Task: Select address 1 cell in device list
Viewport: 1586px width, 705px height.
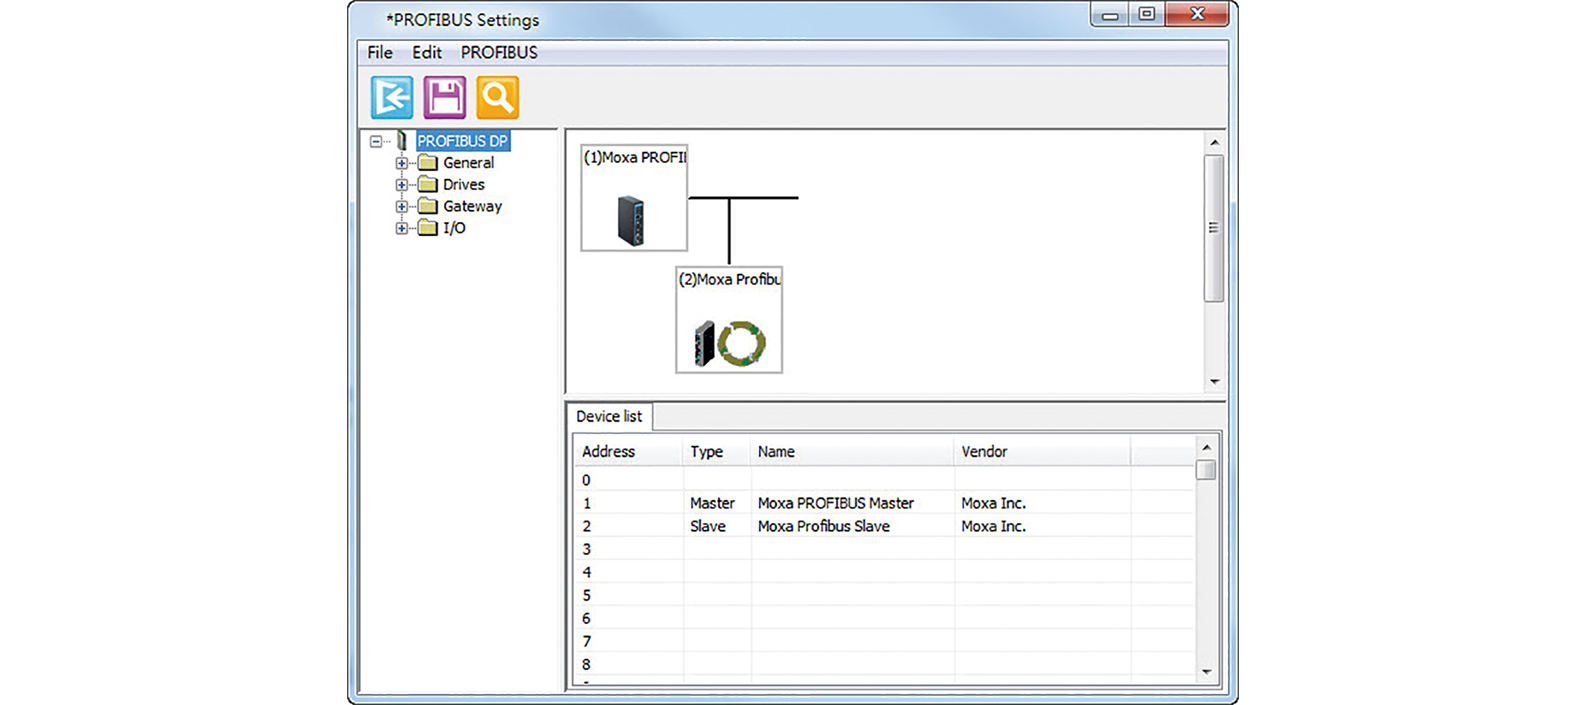Action: point(630,504)
